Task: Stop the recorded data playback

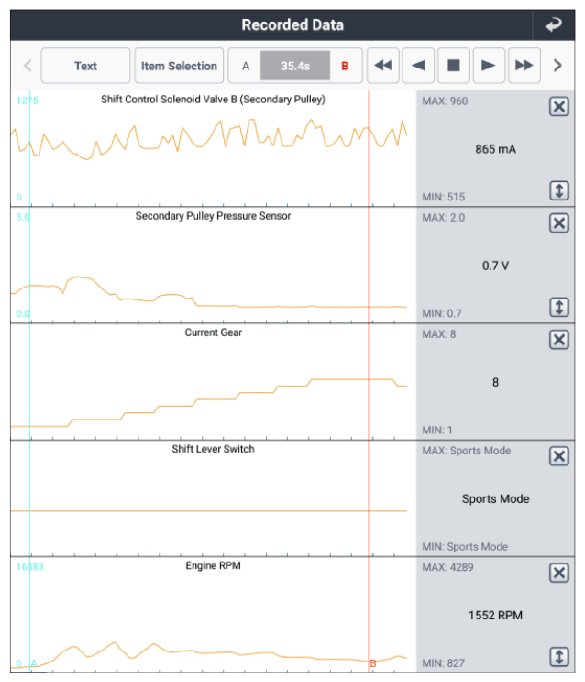Action: point(453,66)
